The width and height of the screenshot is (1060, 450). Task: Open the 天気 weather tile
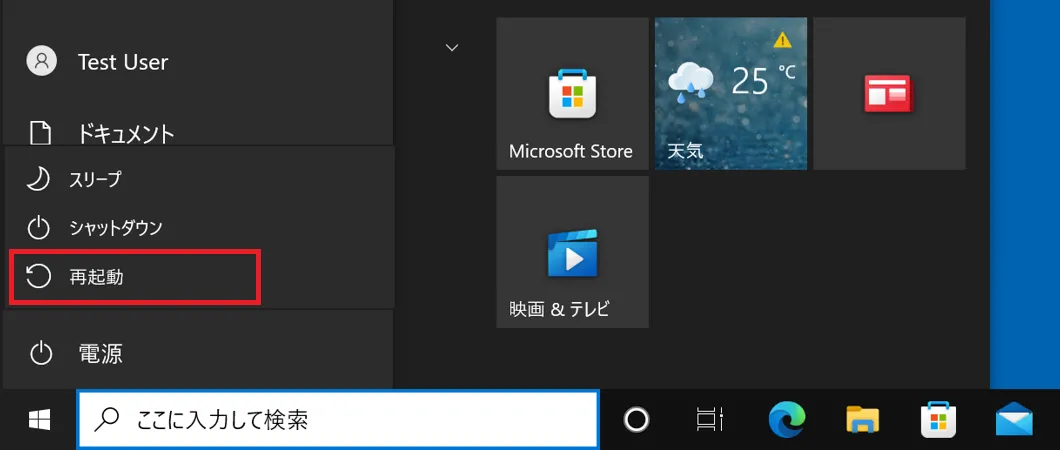coord(731,93)
